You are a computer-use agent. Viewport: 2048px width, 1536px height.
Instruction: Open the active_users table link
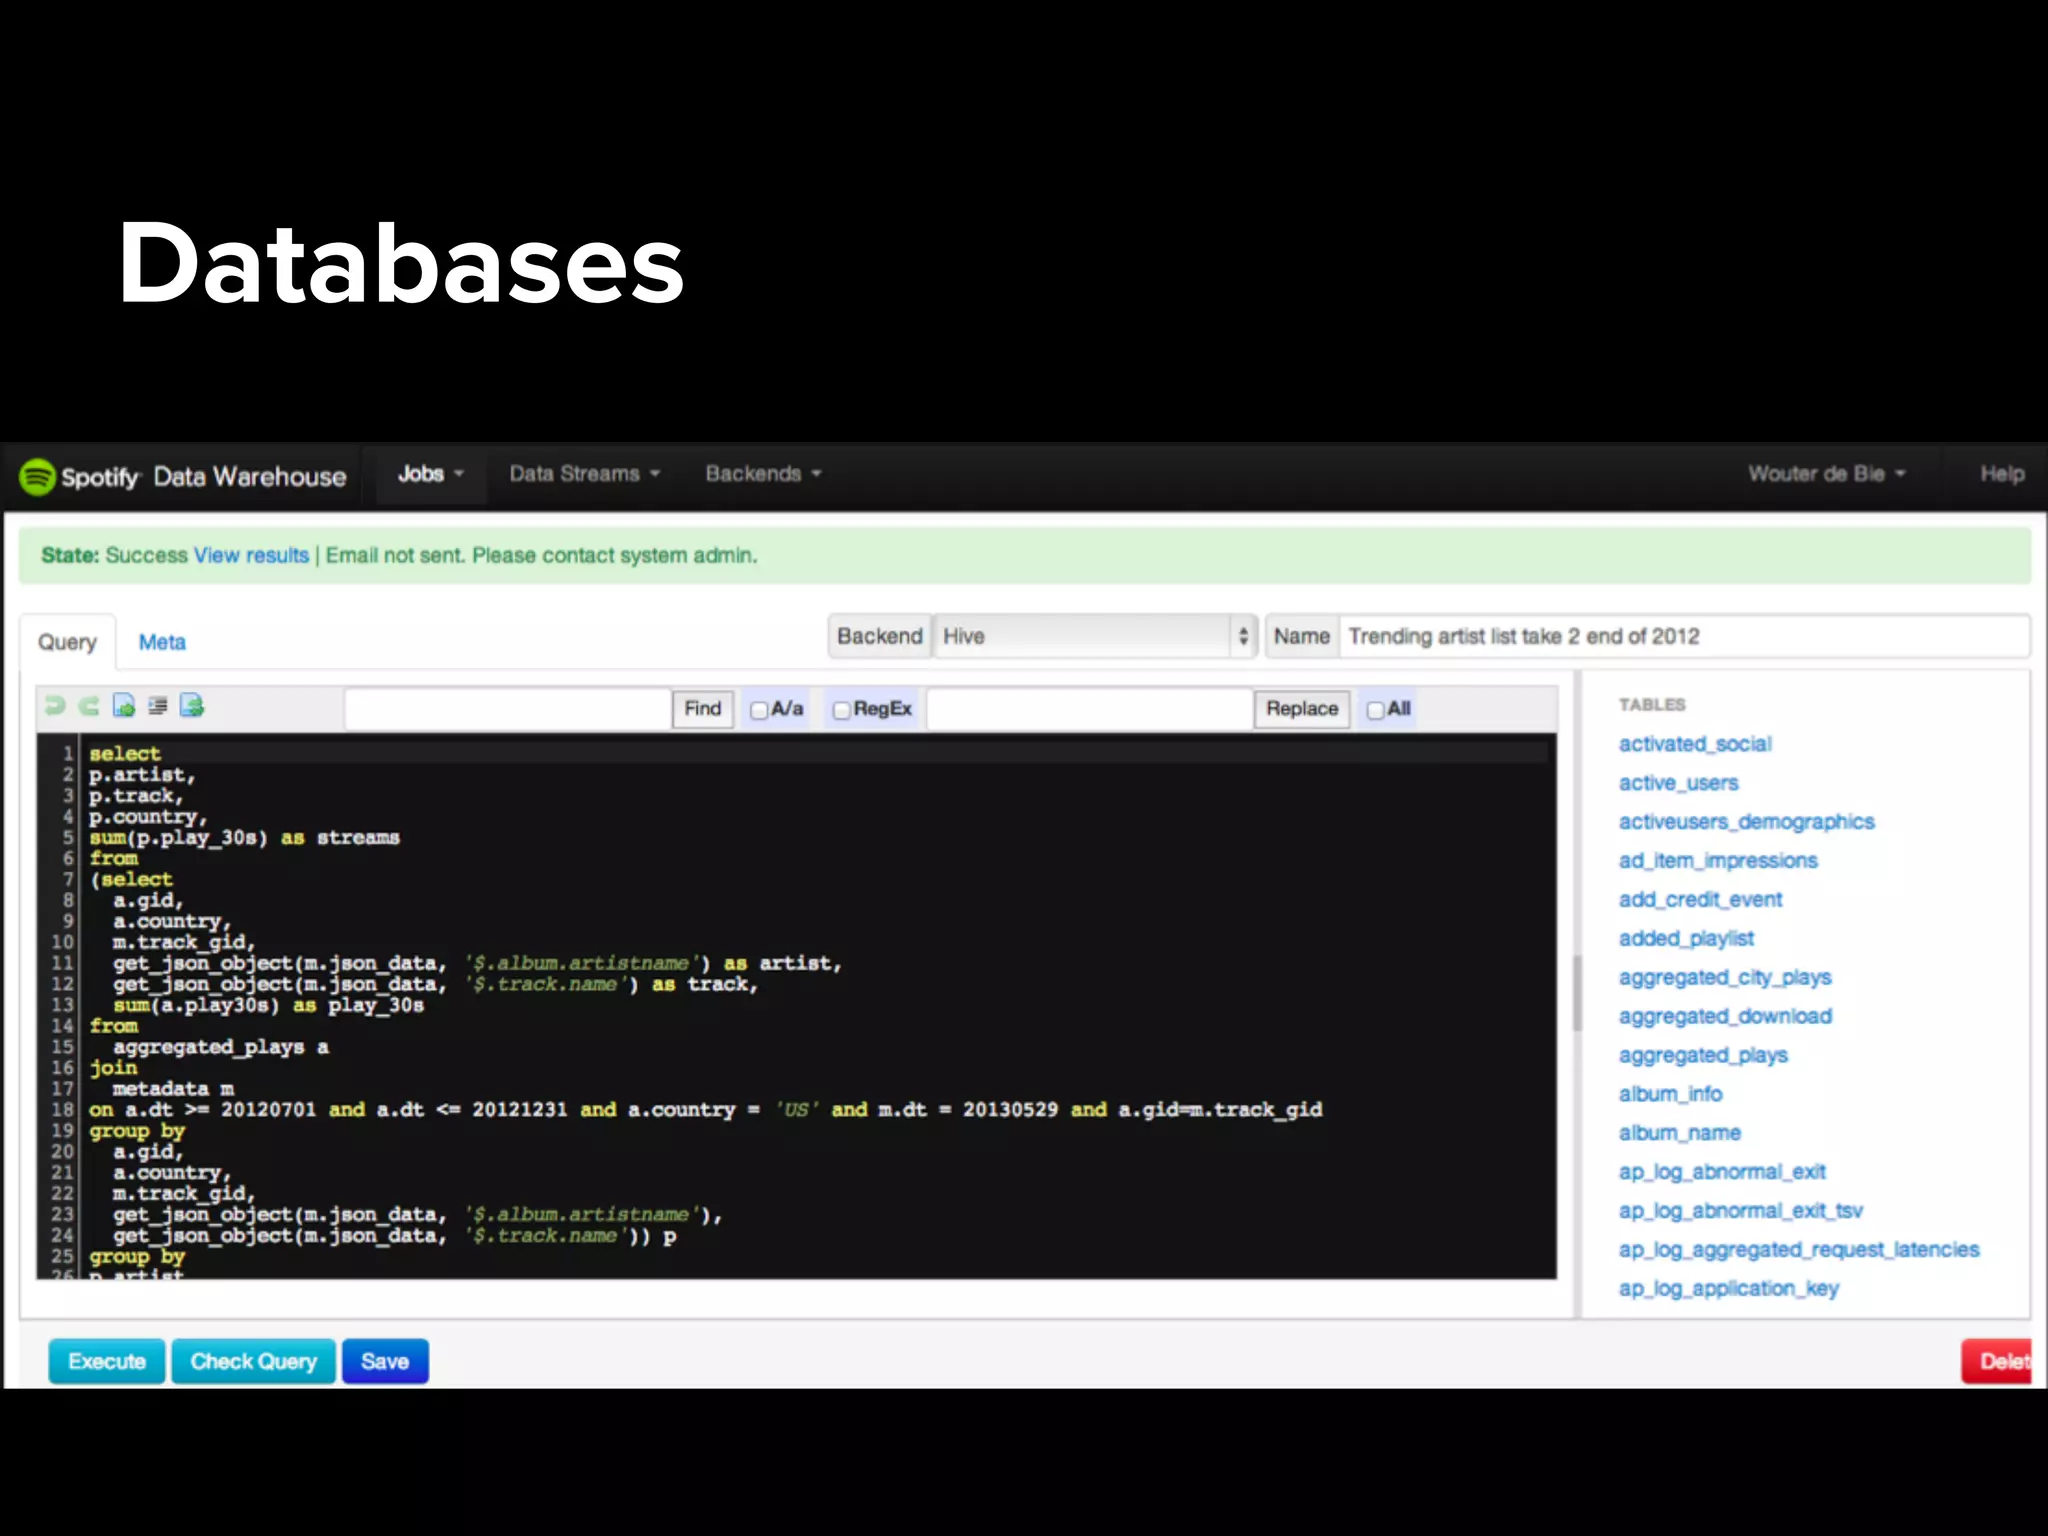click(x=1679, y=783)
